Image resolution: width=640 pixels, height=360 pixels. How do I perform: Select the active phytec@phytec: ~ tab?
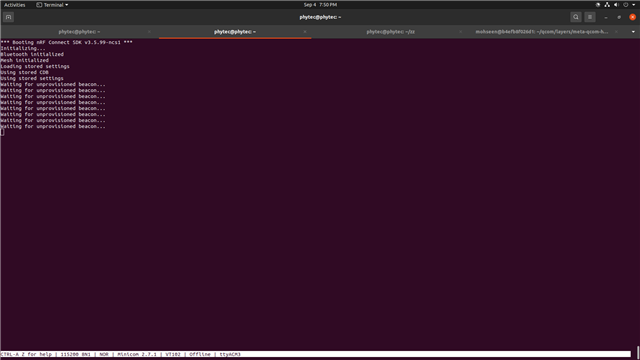[x=235, y=32]
